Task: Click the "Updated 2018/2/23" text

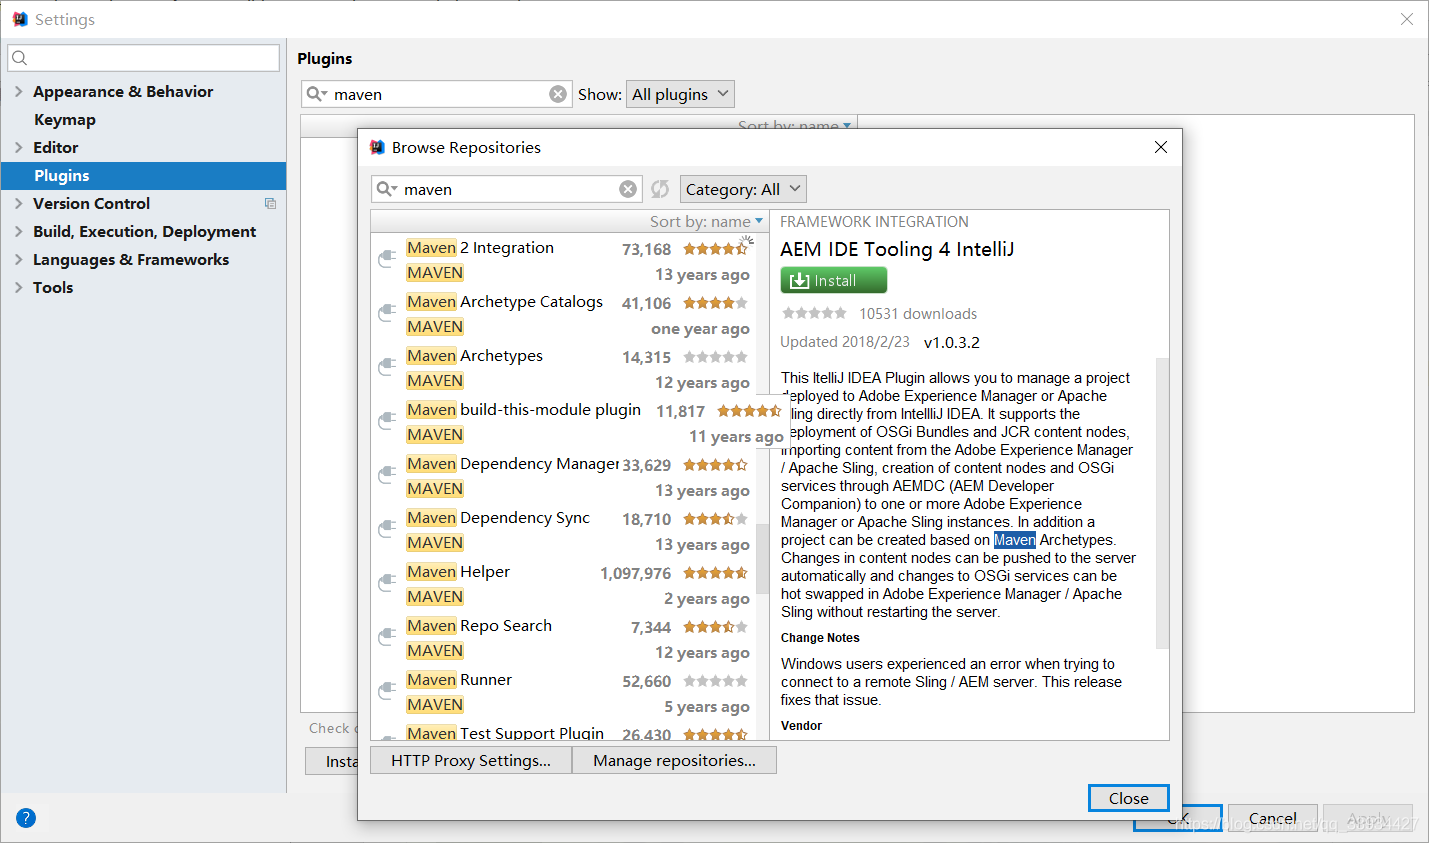Action: [845, 341]
